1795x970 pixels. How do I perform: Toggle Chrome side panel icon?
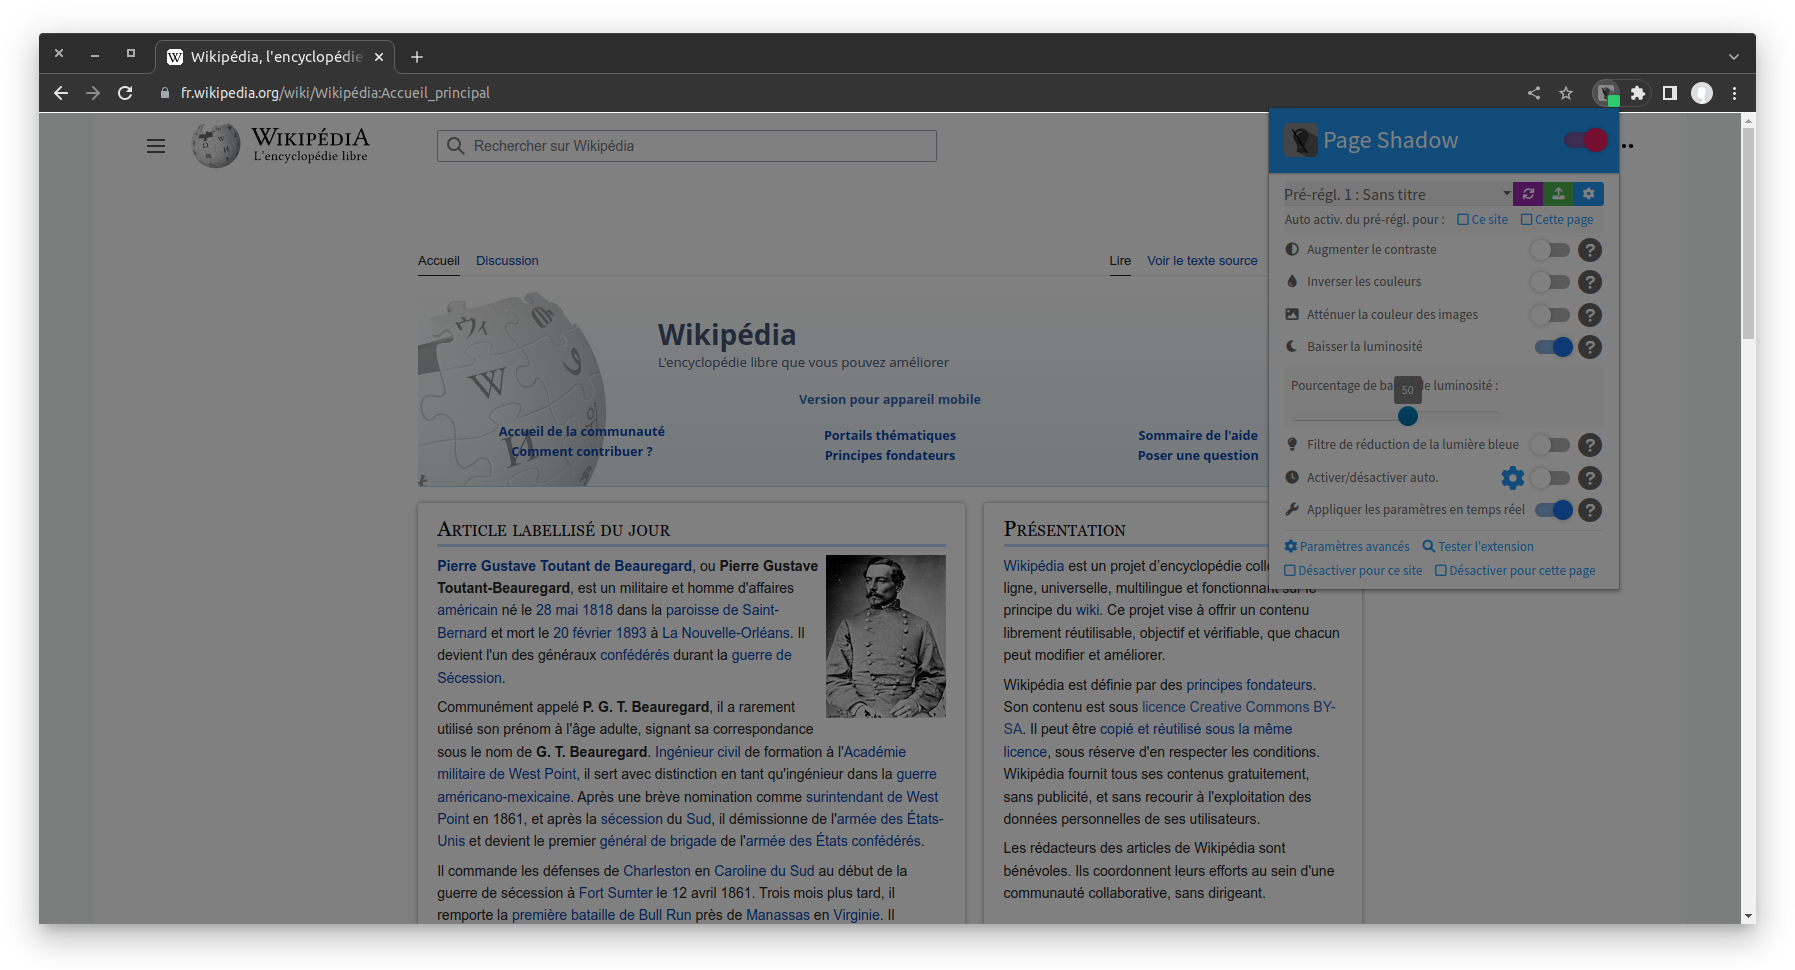tap(1670, 93)
